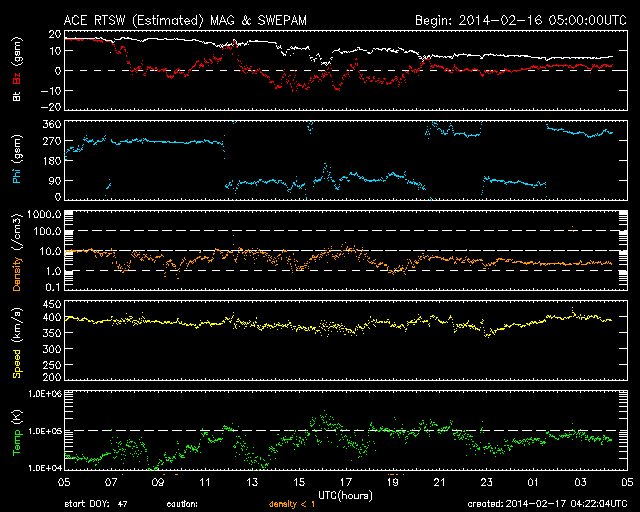Click the 'created: 2014-02-17 04:22:04UTC' footer text
The height and width of the screenshot is (512, 640).
(547, 503)
